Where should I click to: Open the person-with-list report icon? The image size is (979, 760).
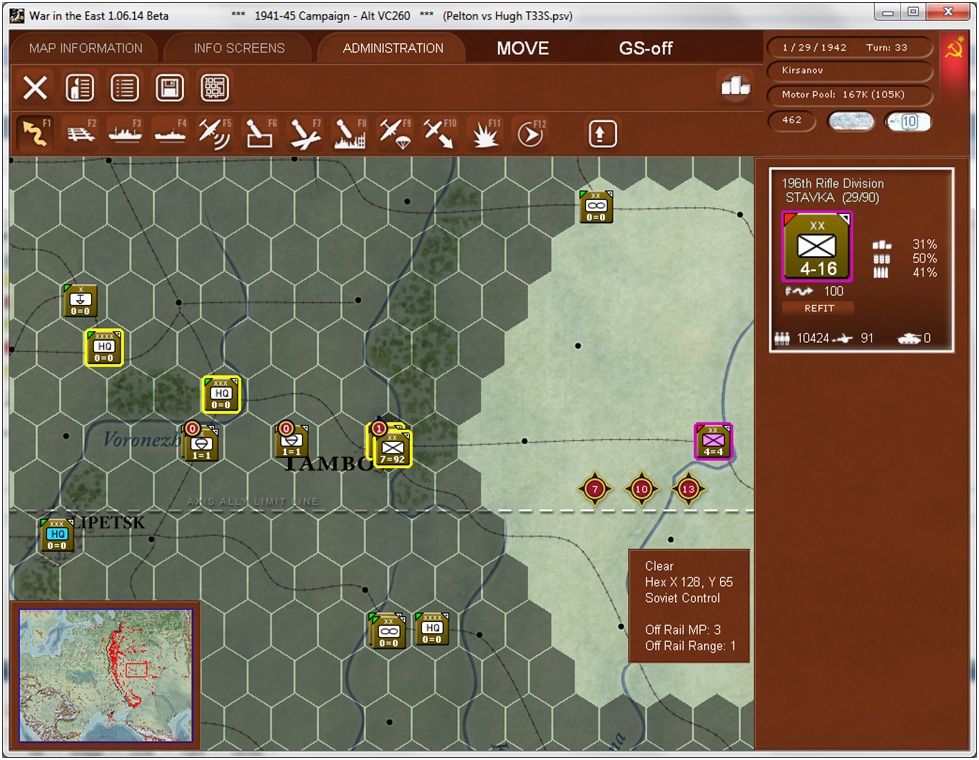point(80,87)
